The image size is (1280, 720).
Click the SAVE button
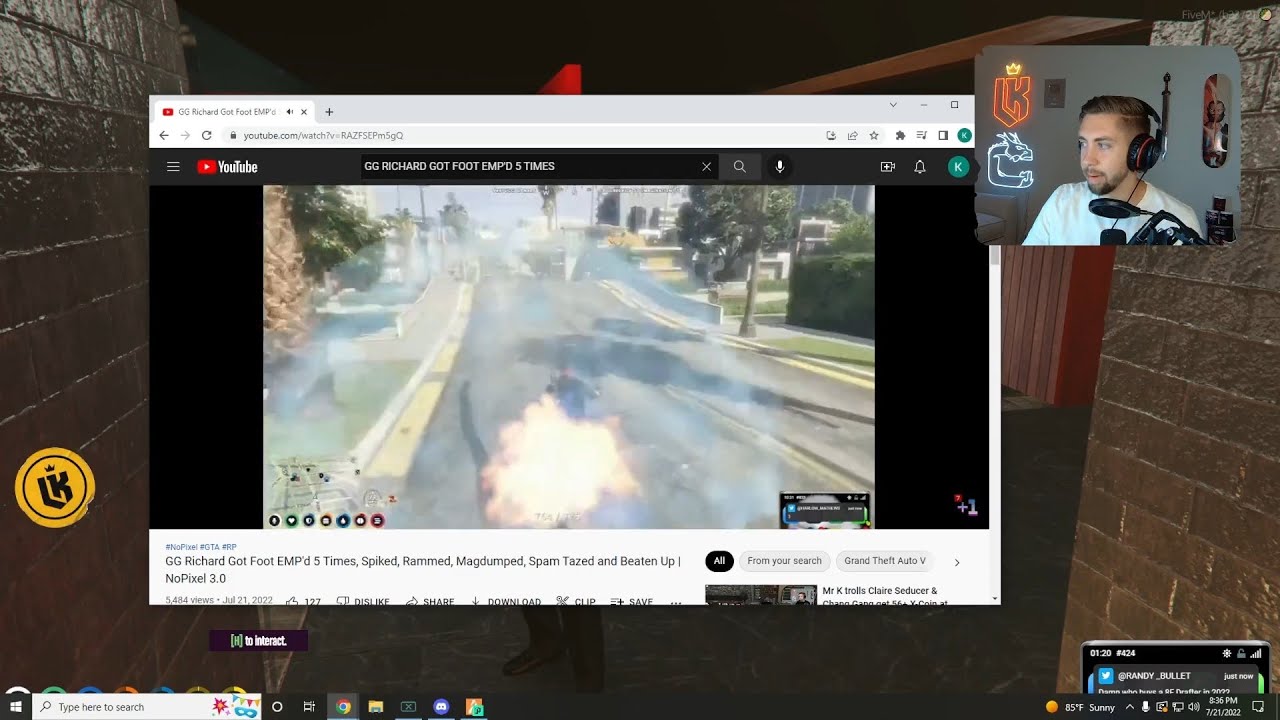tap(632, 602)
